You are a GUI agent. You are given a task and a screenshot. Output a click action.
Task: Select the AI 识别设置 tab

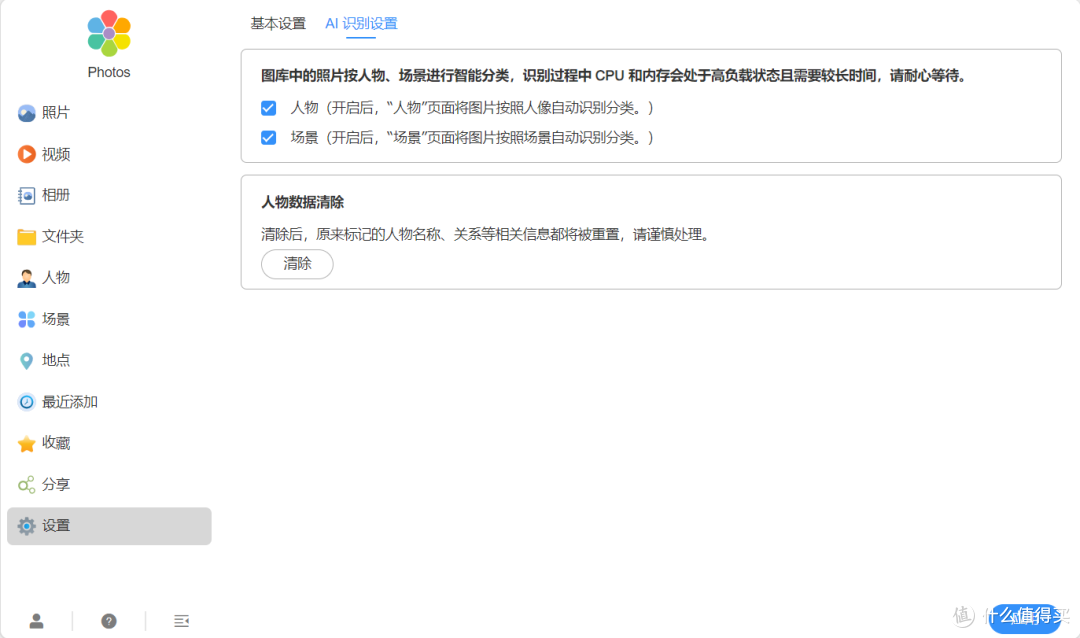pos(361,23)
